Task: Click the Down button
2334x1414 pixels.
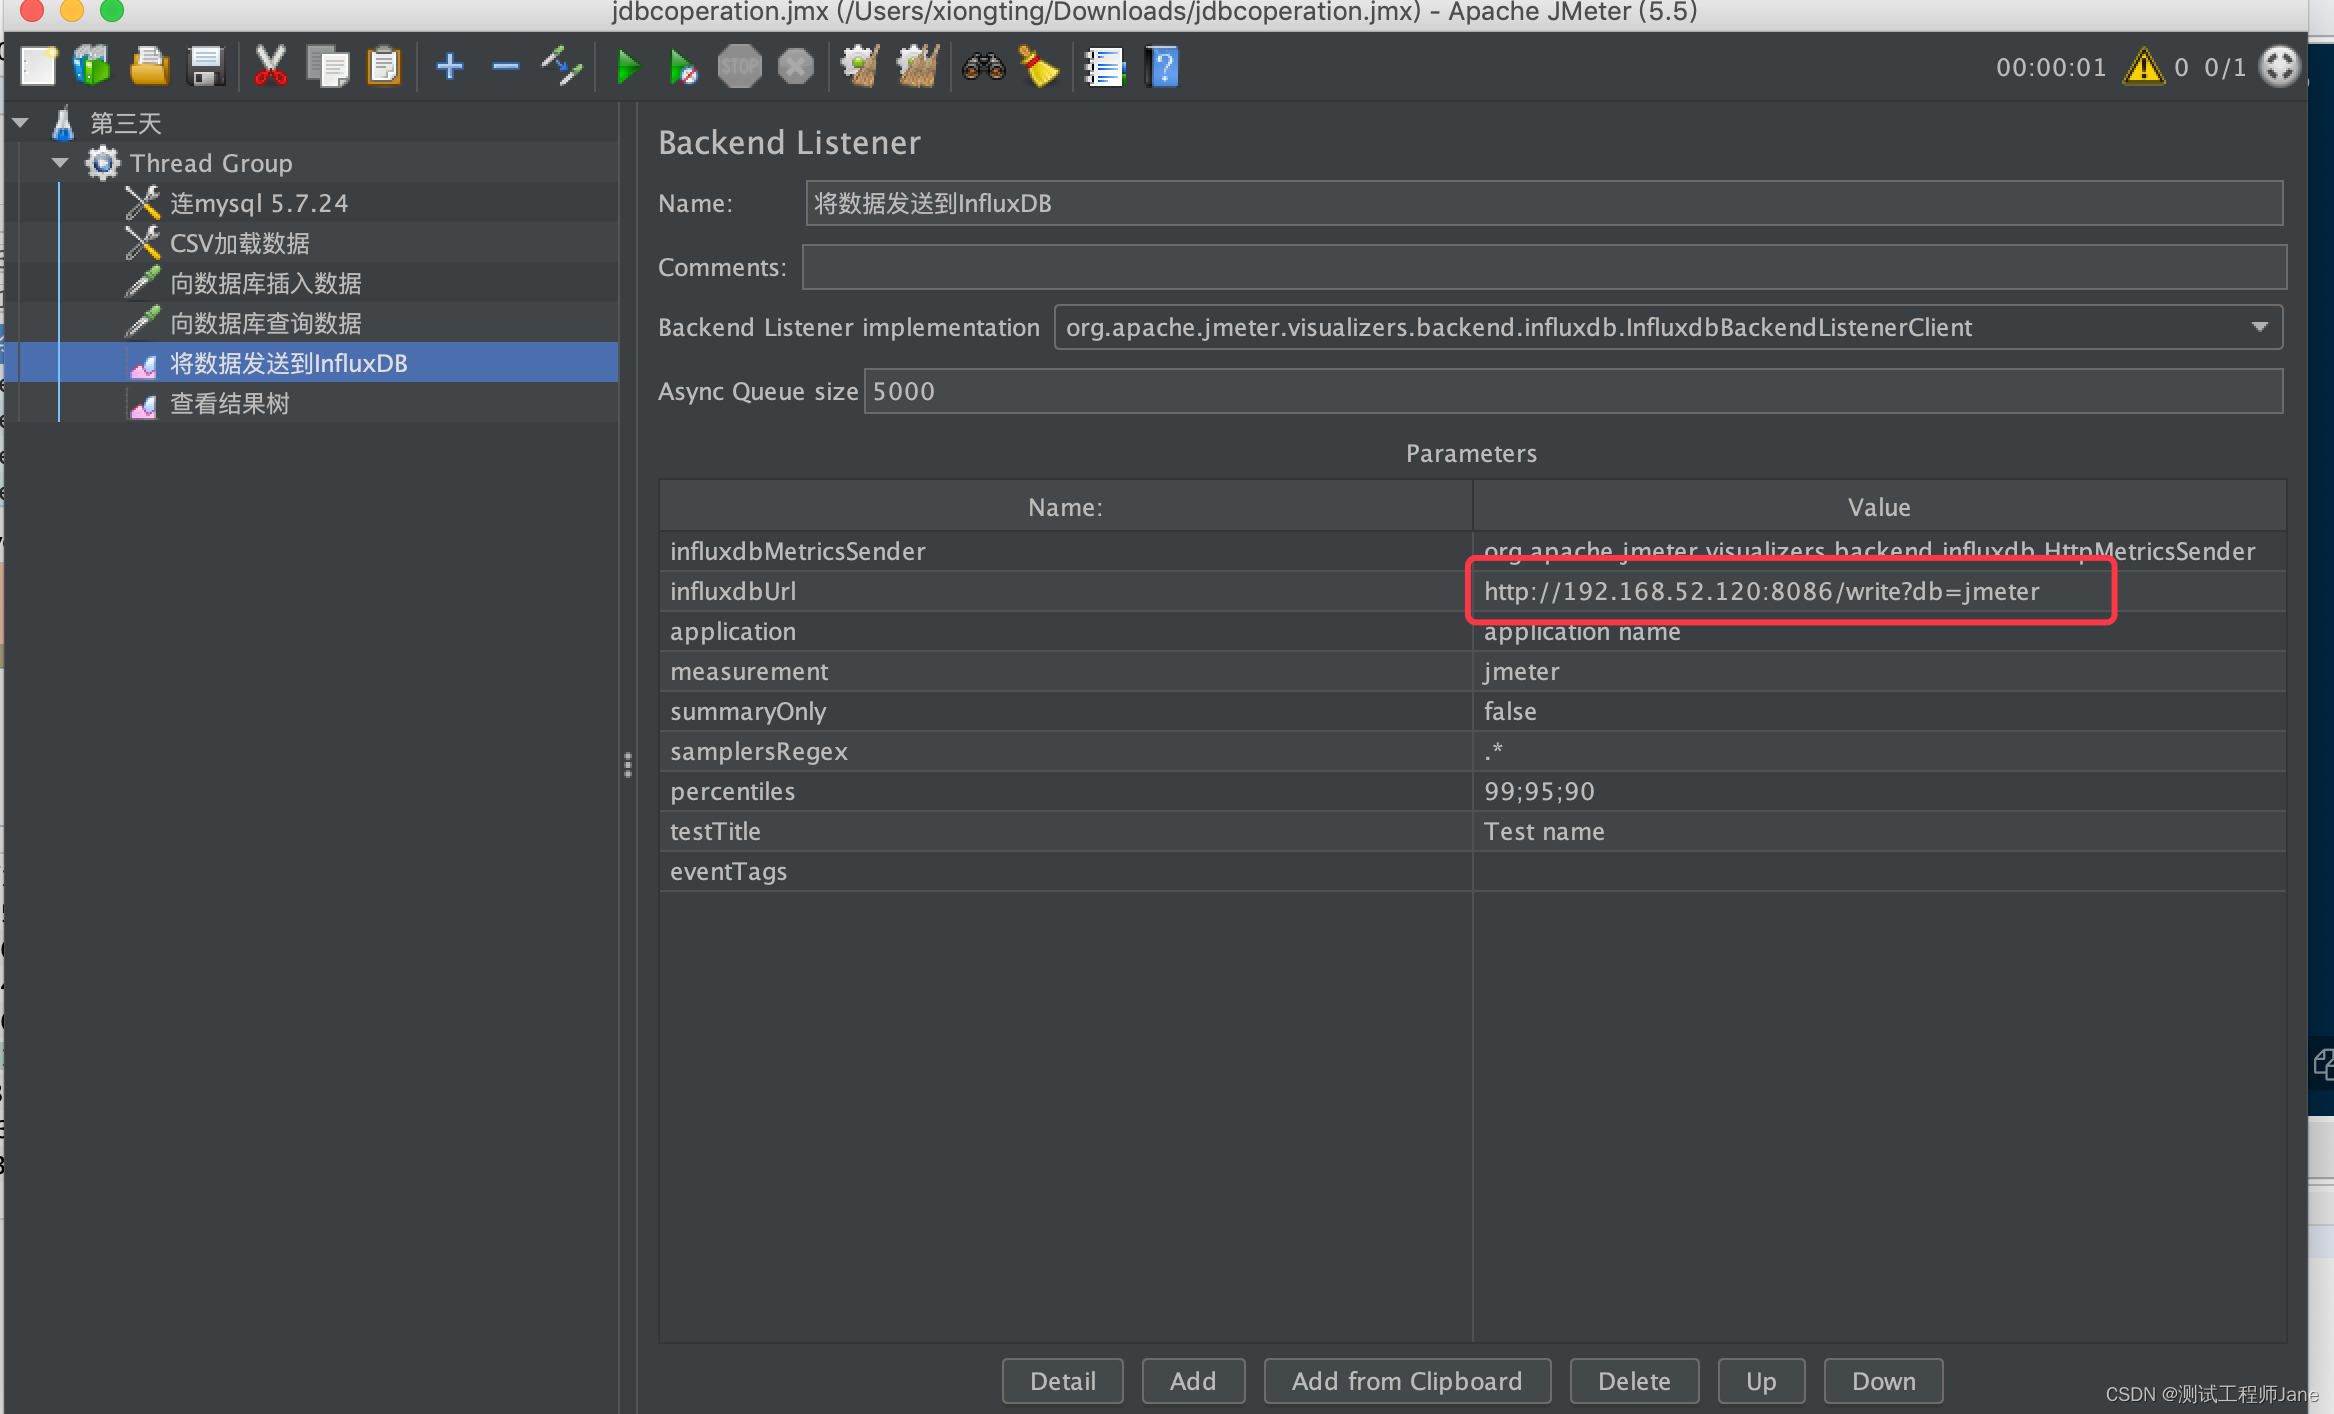Action: click(1884, 1381)
